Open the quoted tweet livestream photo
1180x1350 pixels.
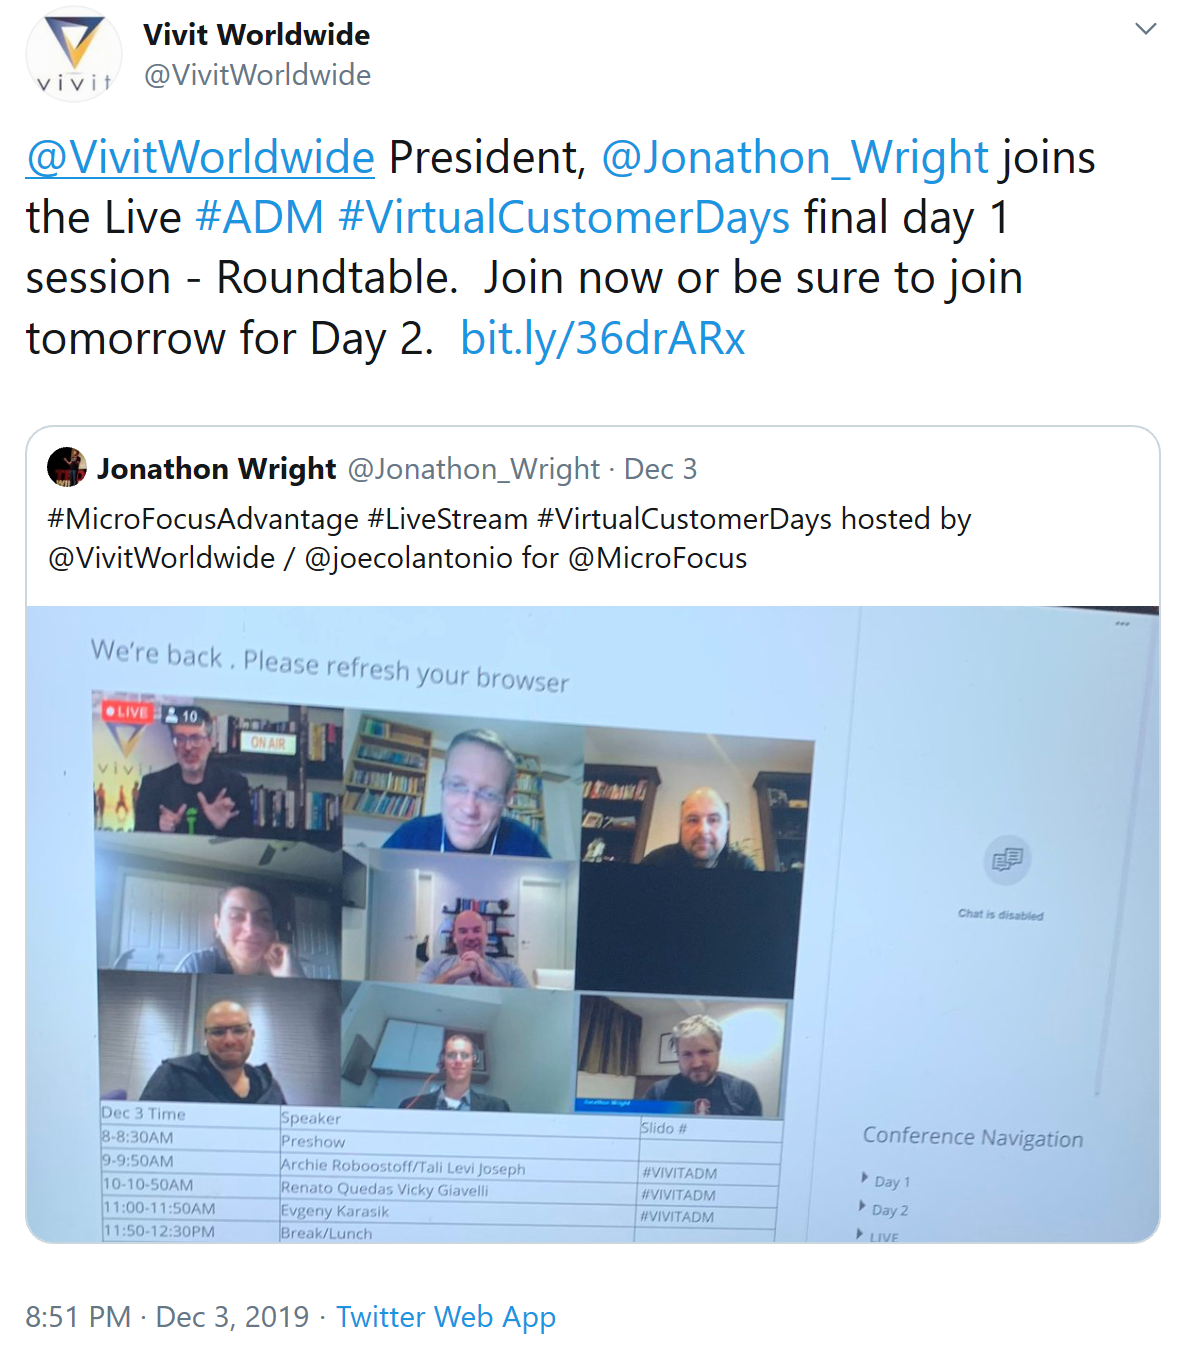[x=593, y=924]
